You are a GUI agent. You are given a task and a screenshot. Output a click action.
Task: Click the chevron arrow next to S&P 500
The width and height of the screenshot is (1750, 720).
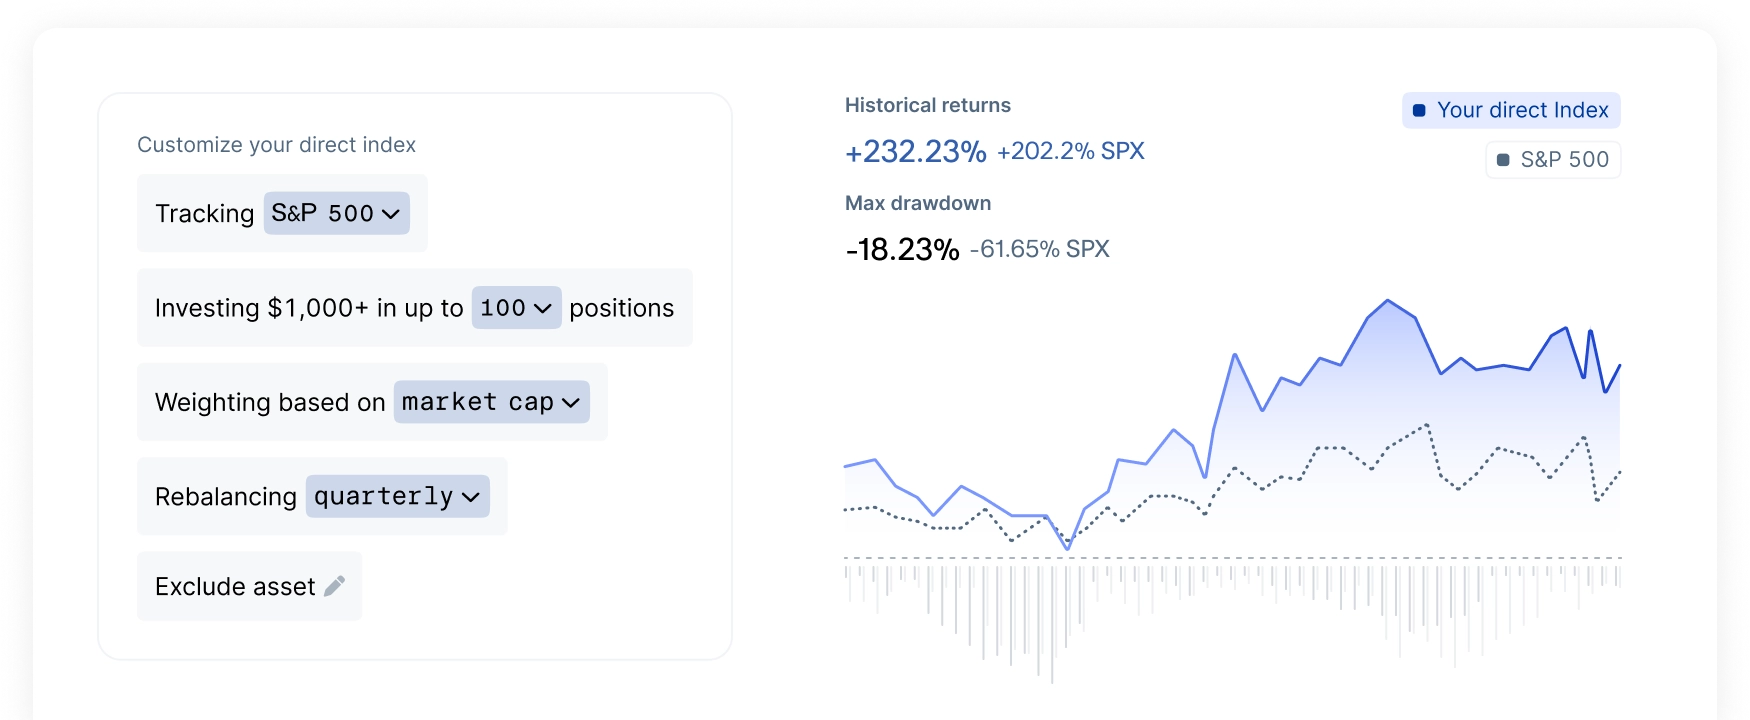click(x=391, y=214)
